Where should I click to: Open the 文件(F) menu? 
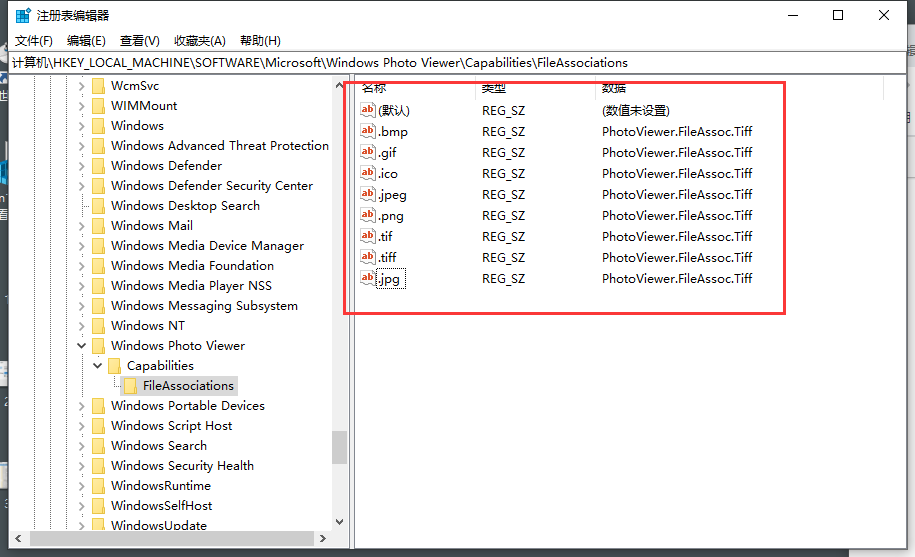coord(34,41)
